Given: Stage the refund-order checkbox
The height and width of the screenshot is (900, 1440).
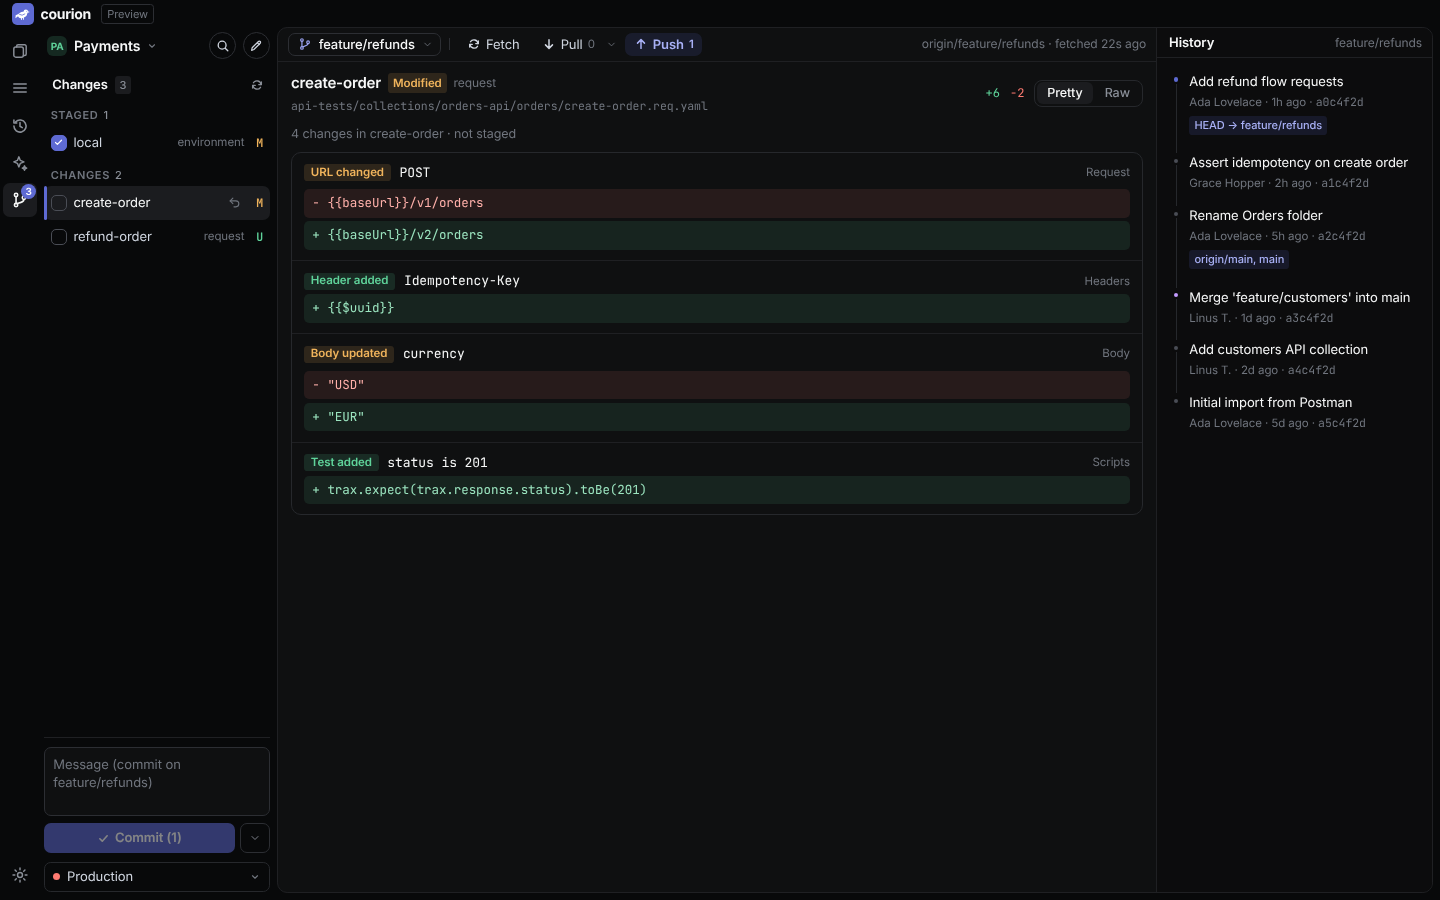Looking at the screenshot, I should (x=59, y=237).
